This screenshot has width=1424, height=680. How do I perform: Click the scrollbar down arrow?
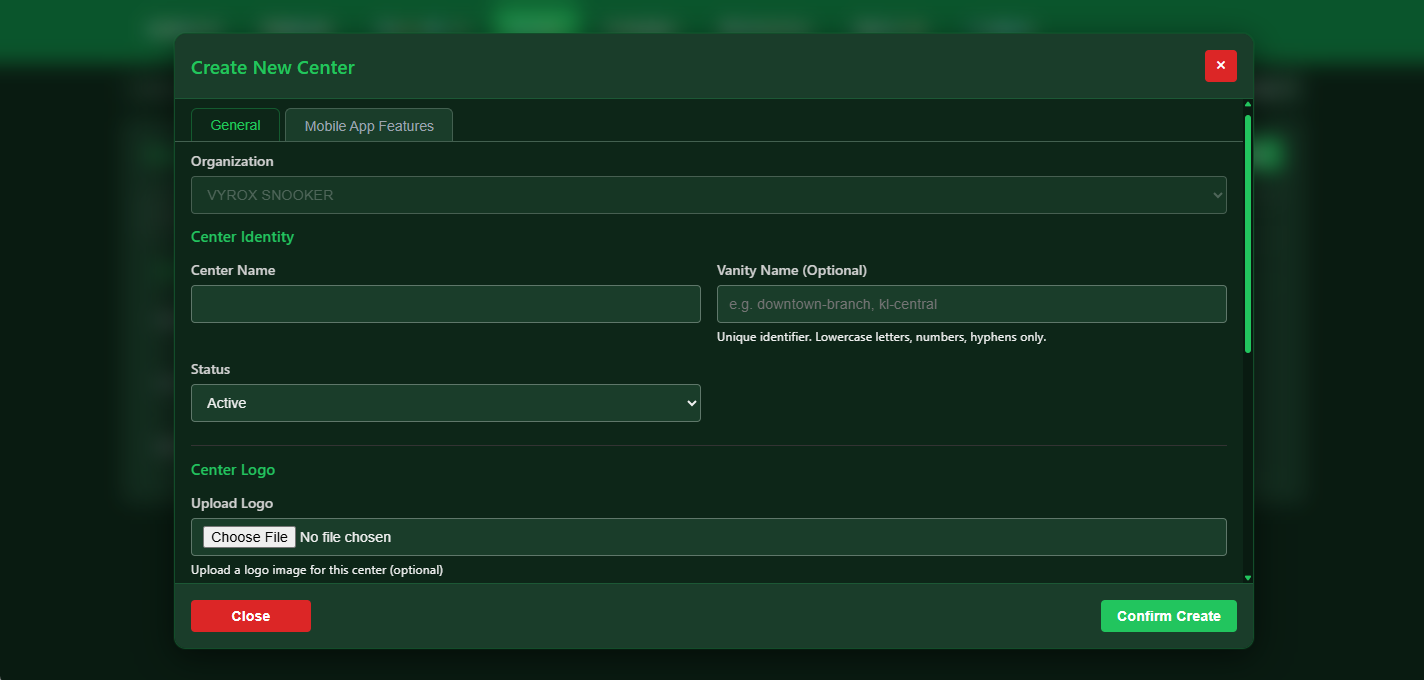[x=1247, y=576]
